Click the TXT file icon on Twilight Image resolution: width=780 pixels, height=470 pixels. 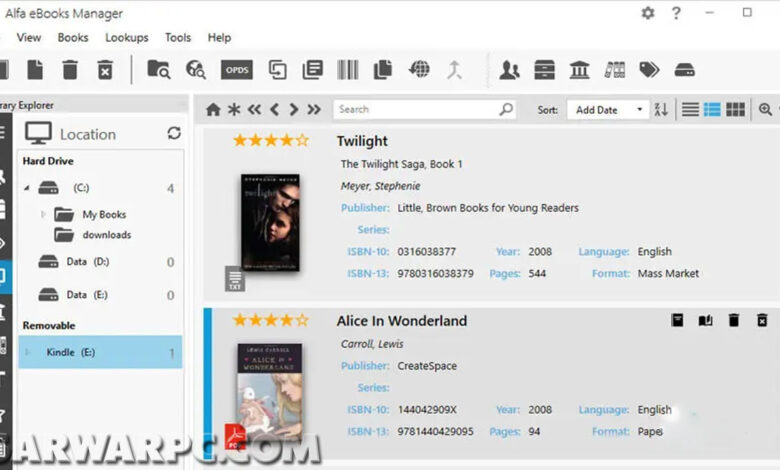[235, 279]
